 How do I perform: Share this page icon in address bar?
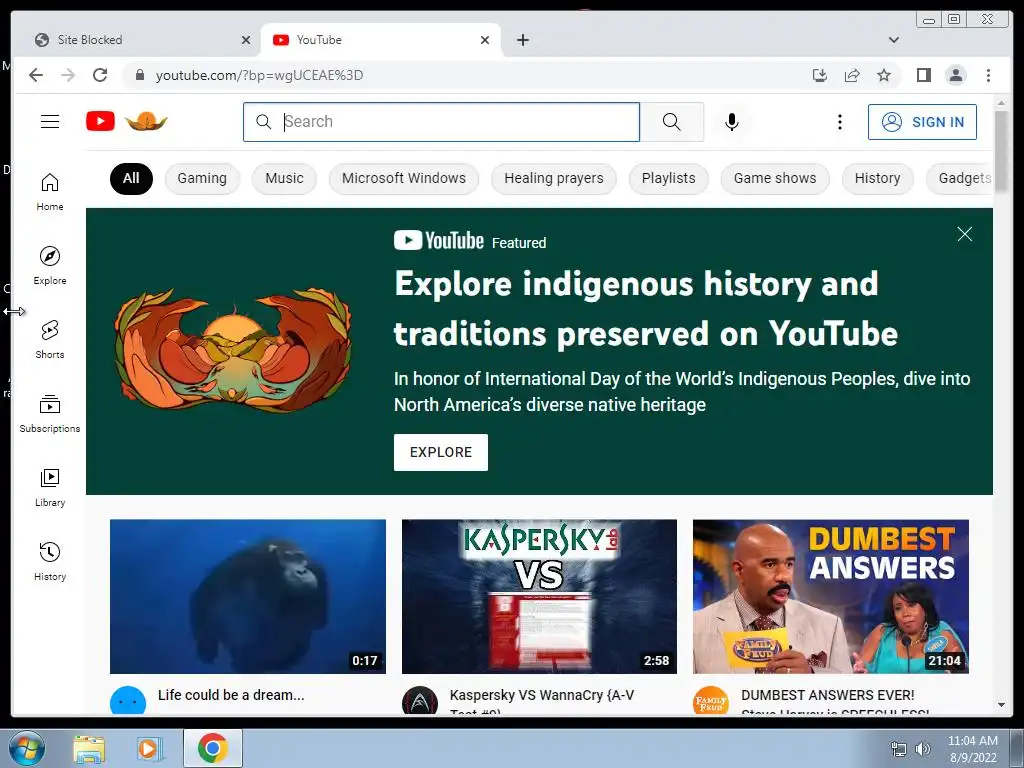point(852,76)
